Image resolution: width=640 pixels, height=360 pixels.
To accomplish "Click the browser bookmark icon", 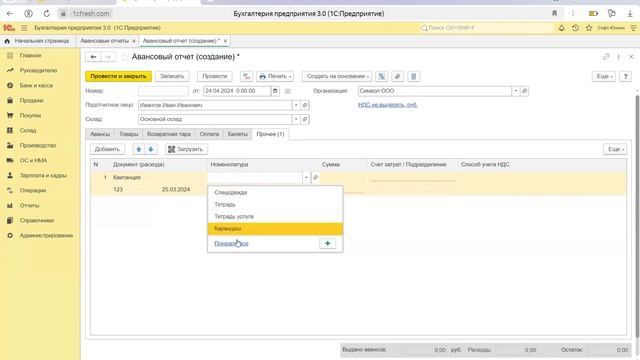I will point(554,13).
